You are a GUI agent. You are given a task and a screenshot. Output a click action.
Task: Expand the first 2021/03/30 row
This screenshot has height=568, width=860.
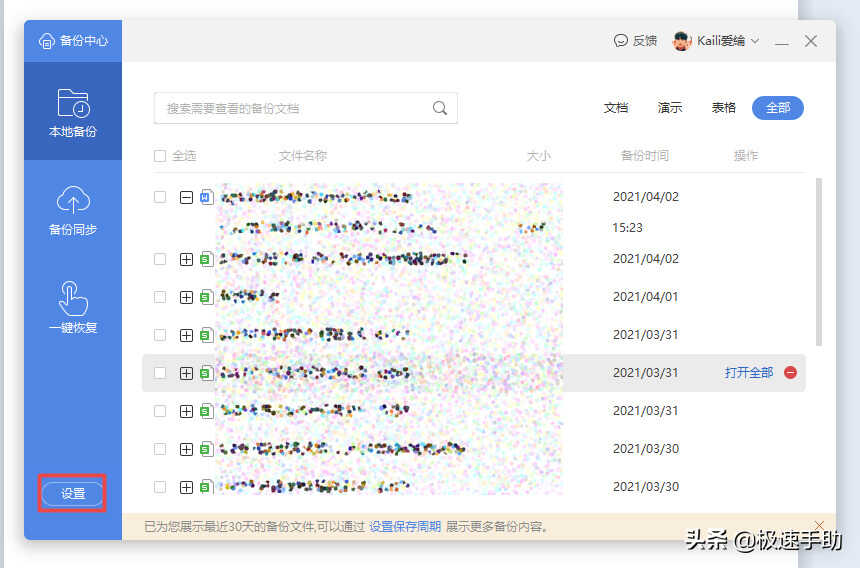186,449
